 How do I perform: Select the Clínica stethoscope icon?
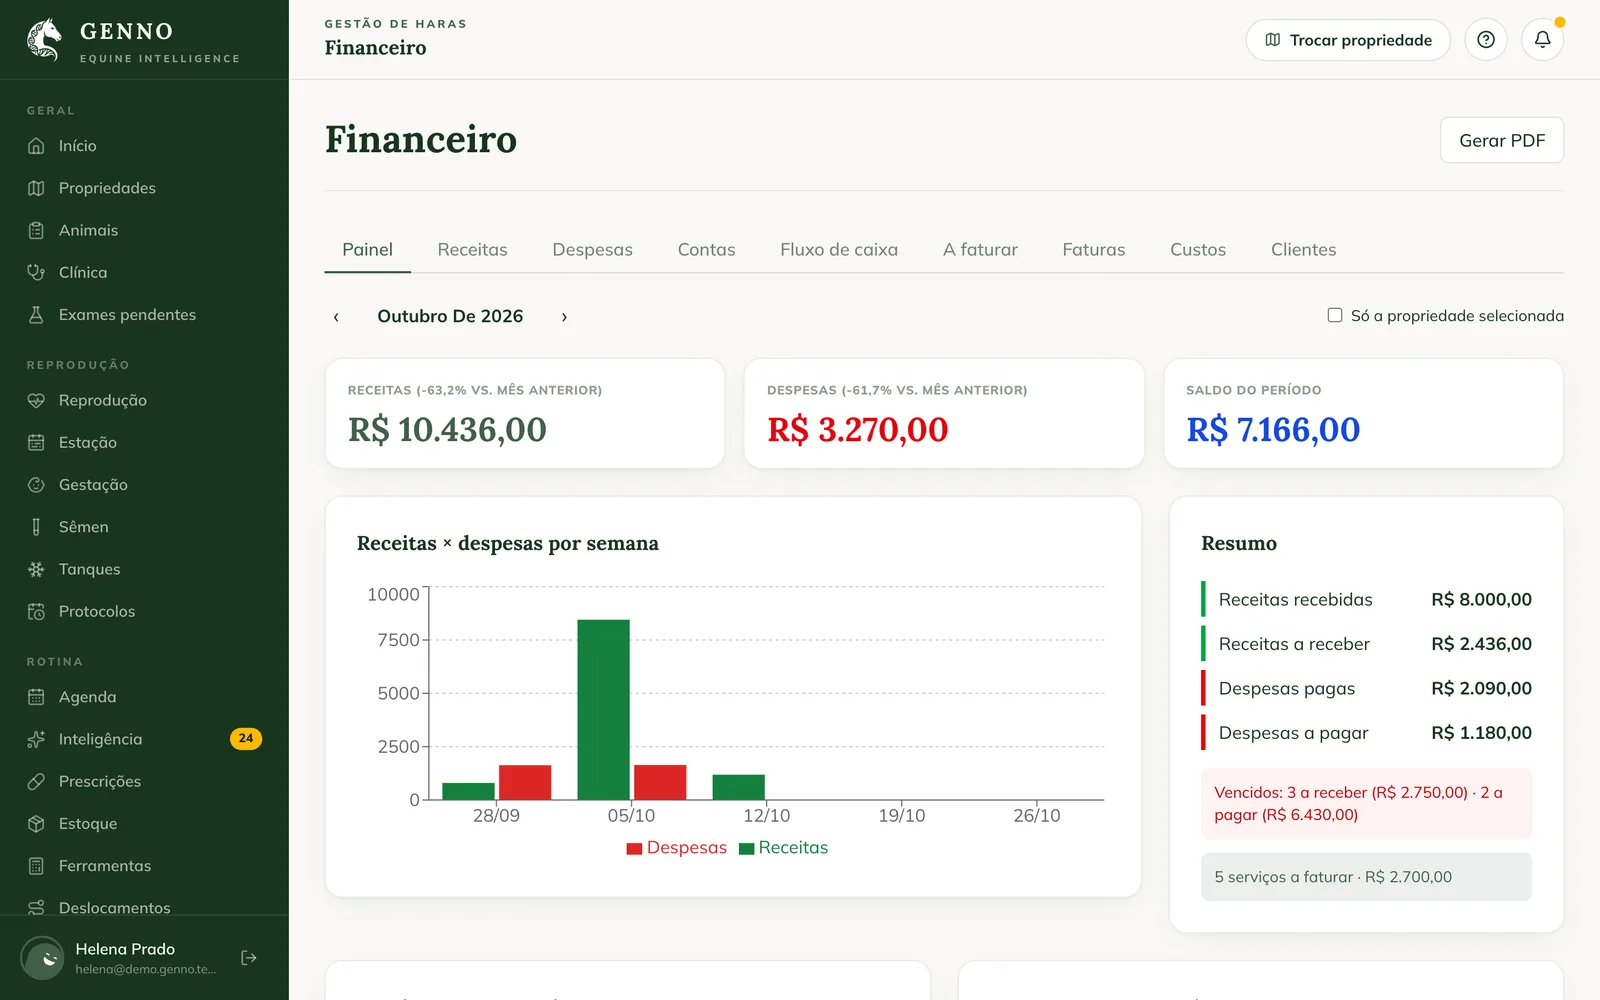[x=36, y=272]
